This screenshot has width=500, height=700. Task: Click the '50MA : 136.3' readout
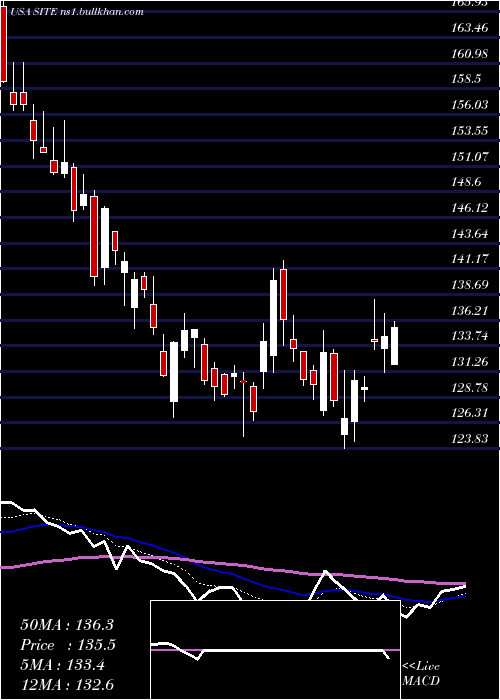pos(67,625)
